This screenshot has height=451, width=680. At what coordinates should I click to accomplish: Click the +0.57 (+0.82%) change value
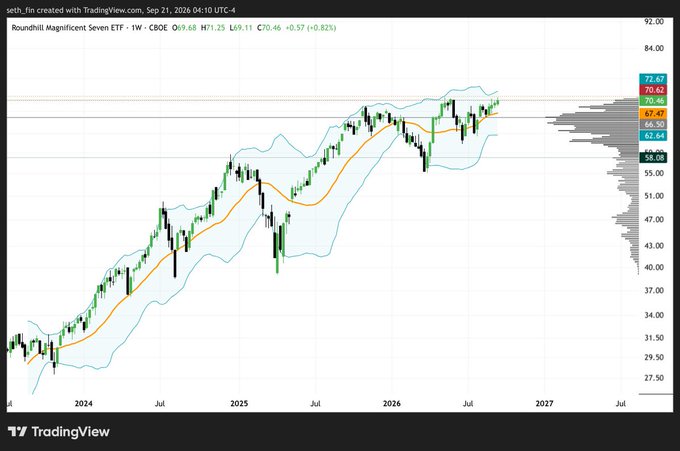tap(311, 28)
